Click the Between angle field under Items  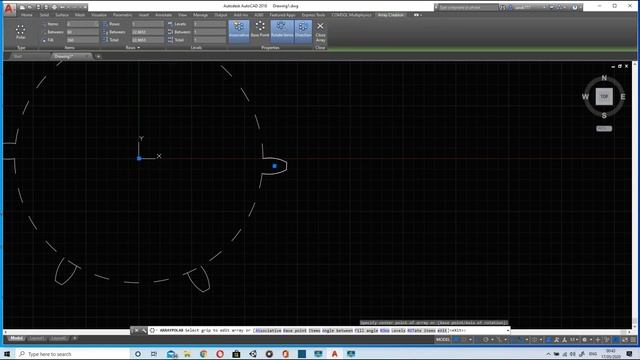(82, 32)
